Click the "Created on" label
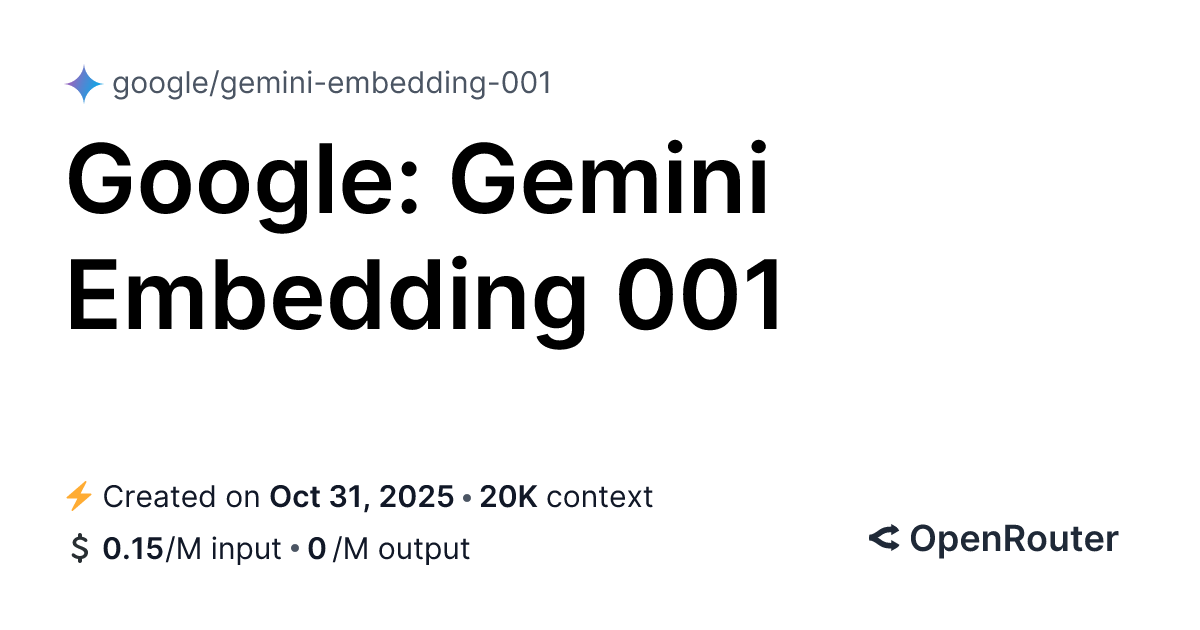Screen dimensions: 1200x630 (x=184, y=496)
